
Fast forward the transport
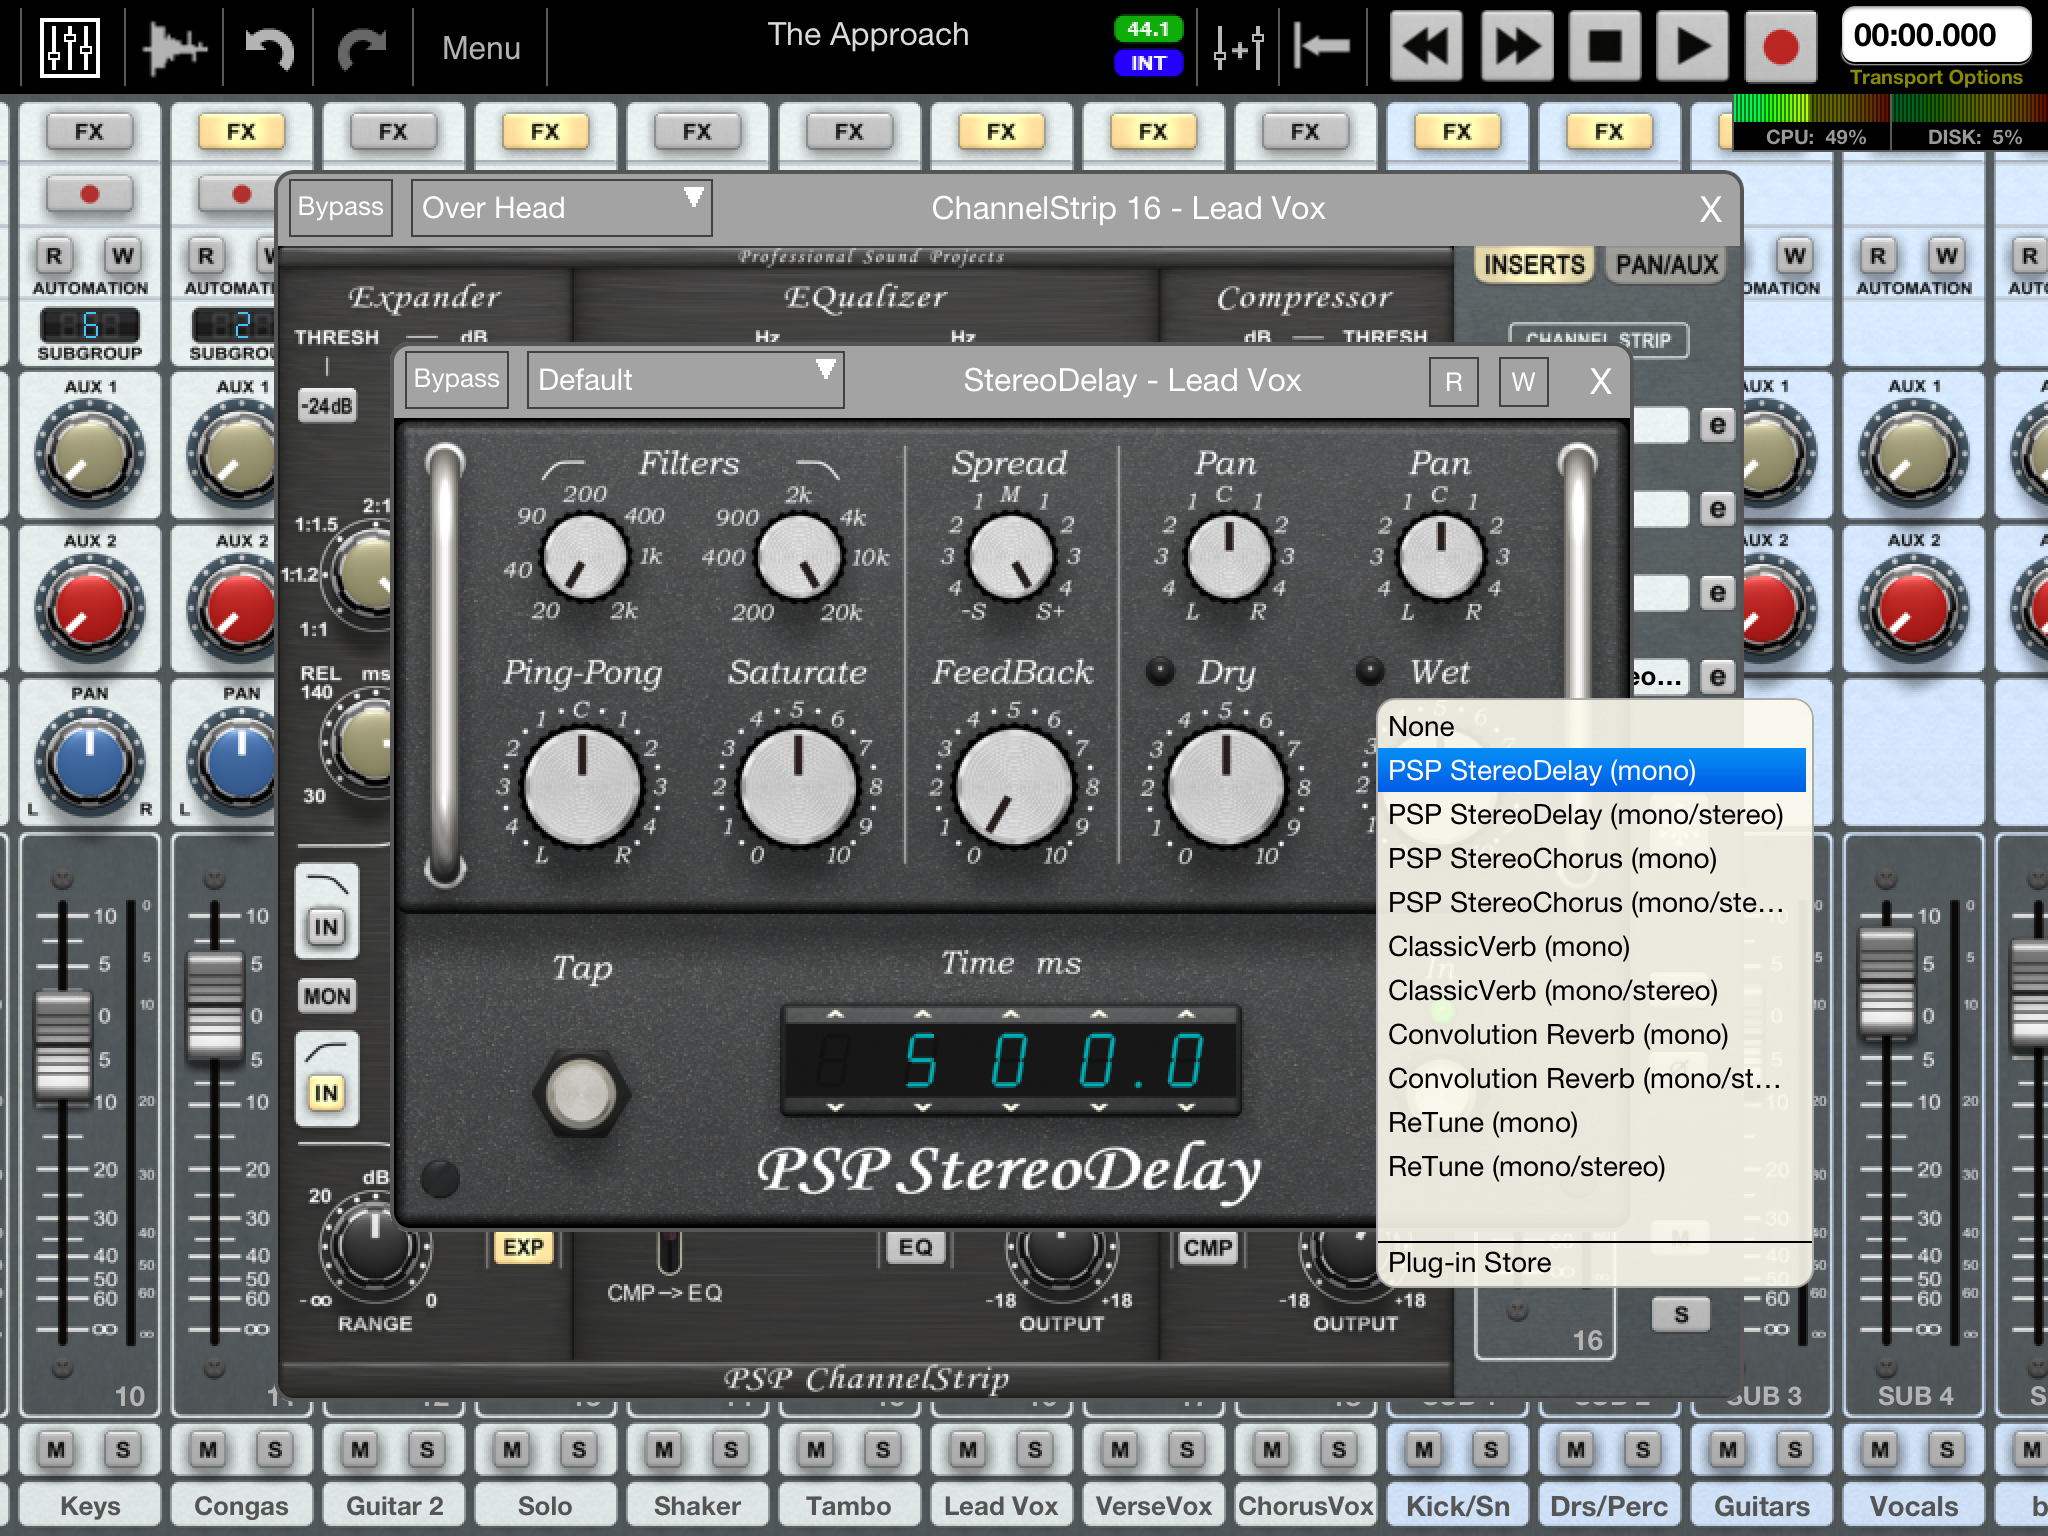point(1516,46)
